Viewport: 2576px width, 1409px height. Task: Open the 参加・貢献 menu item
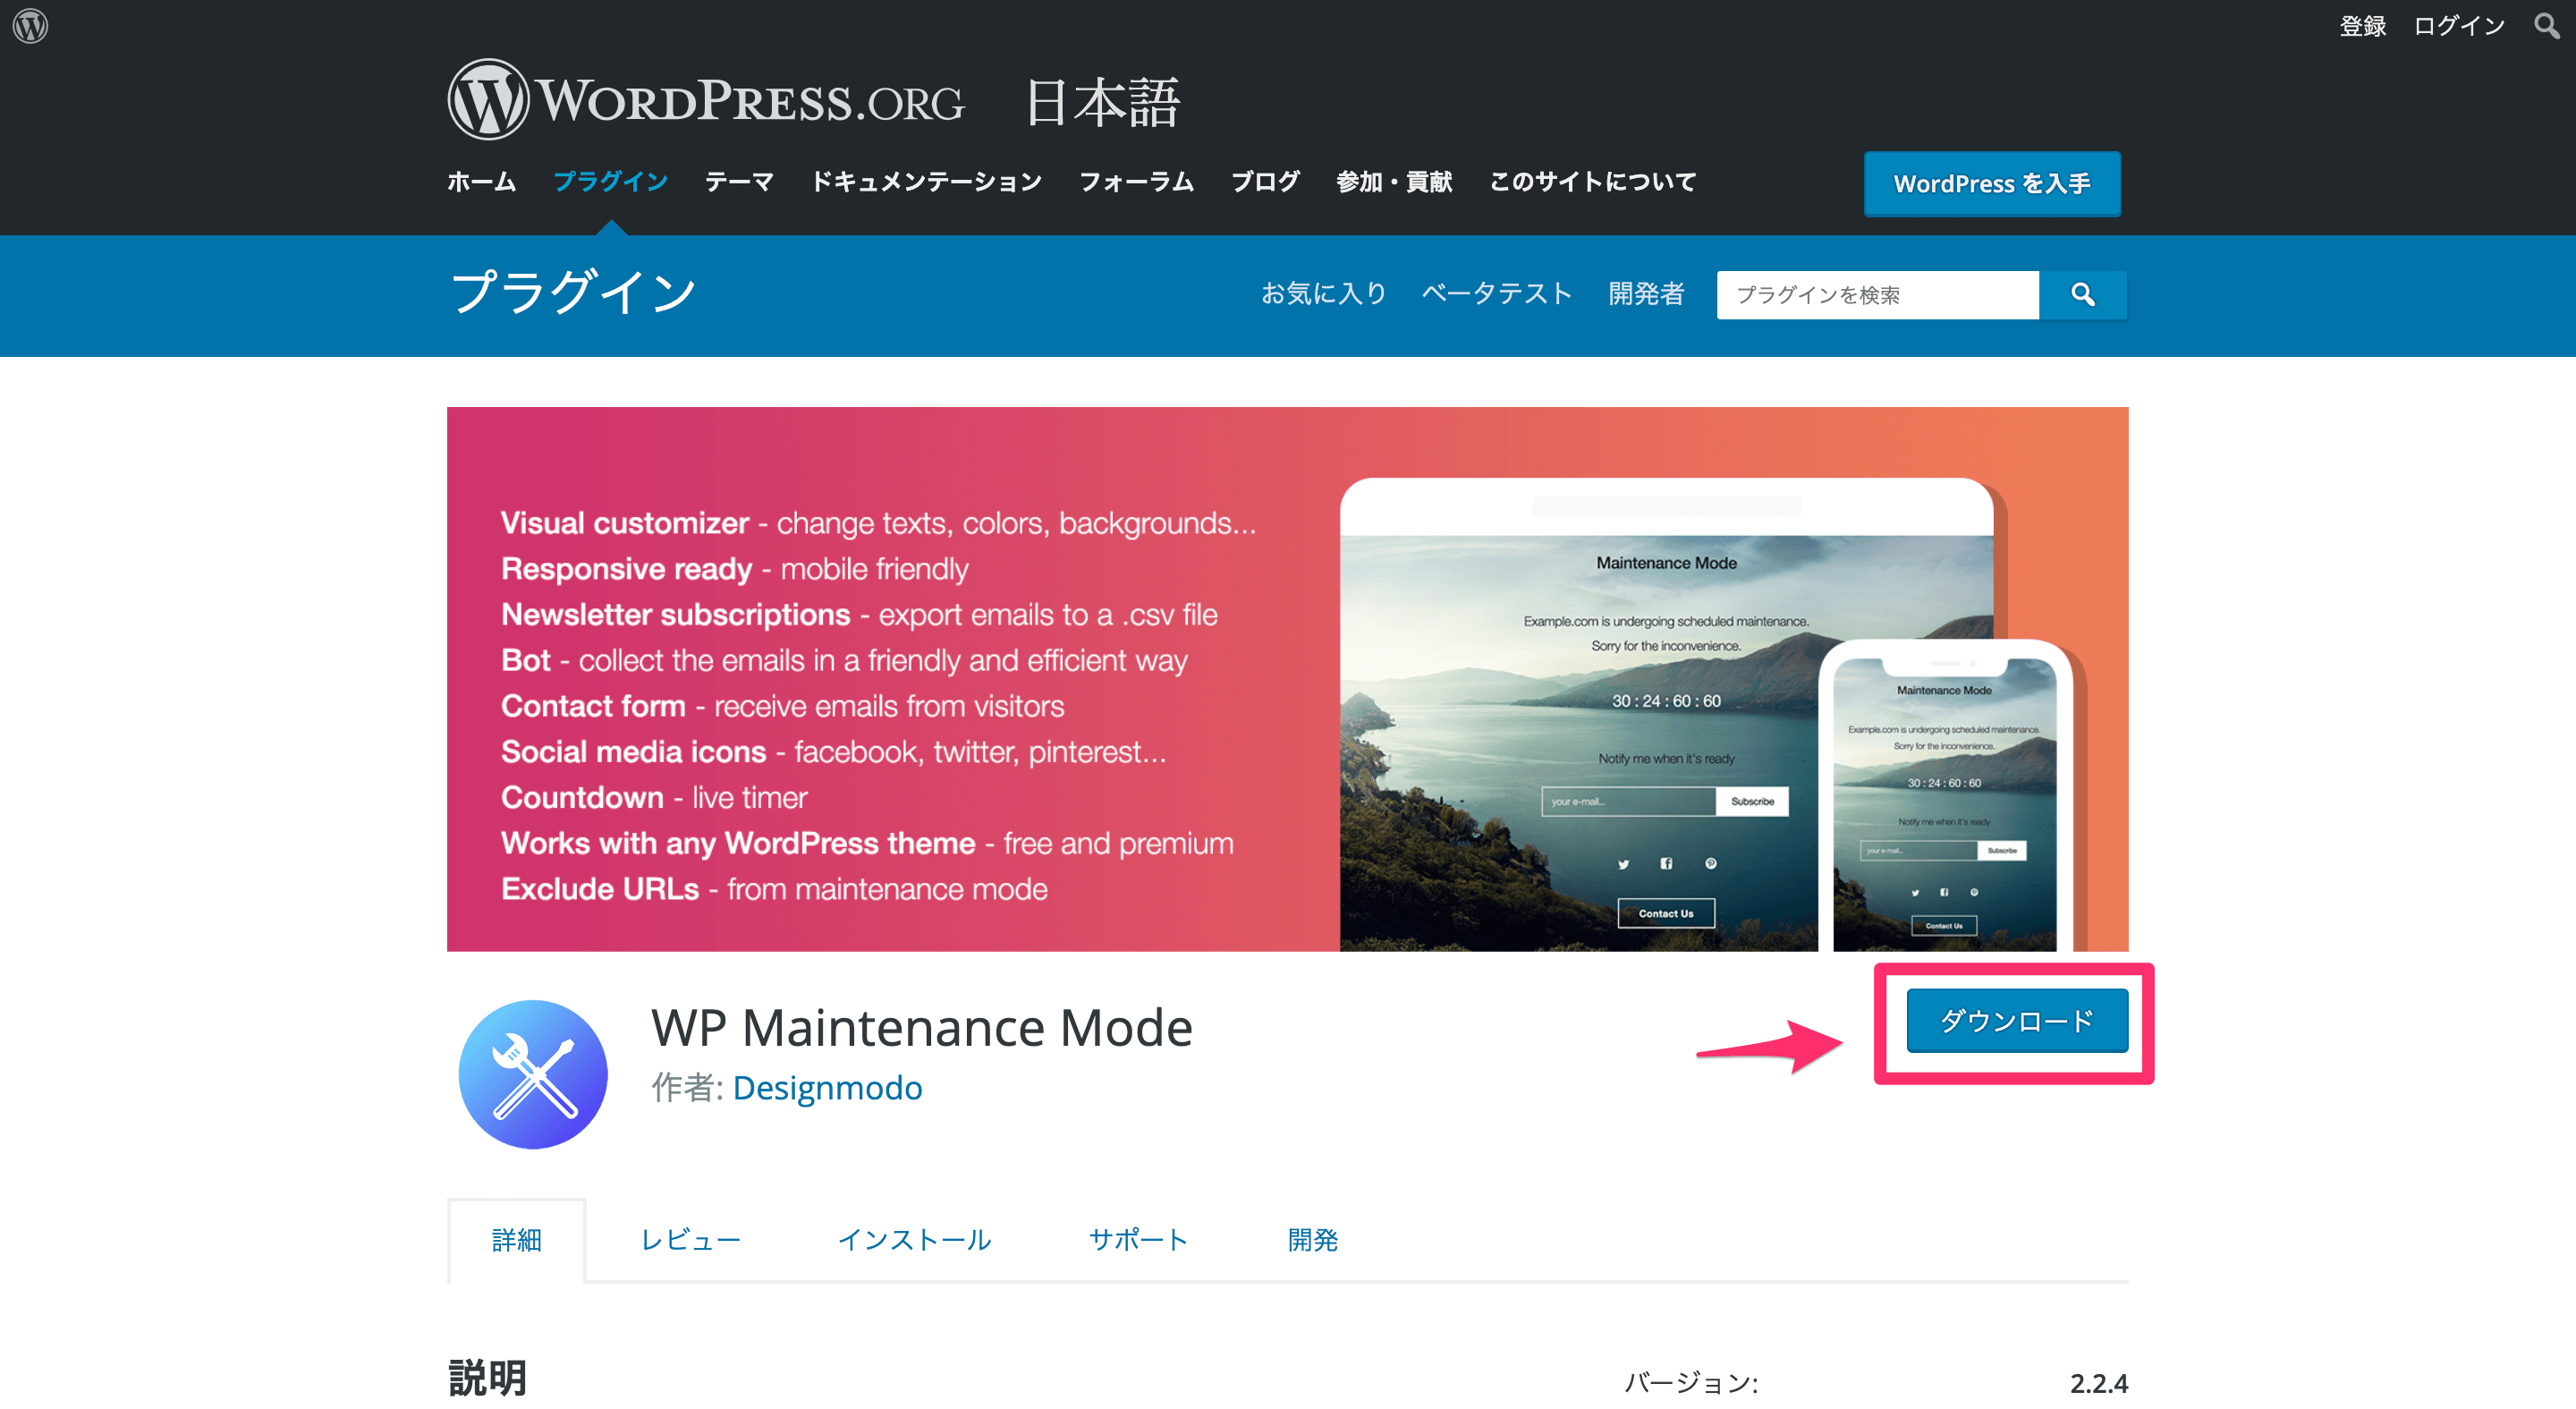[1394, 182]
